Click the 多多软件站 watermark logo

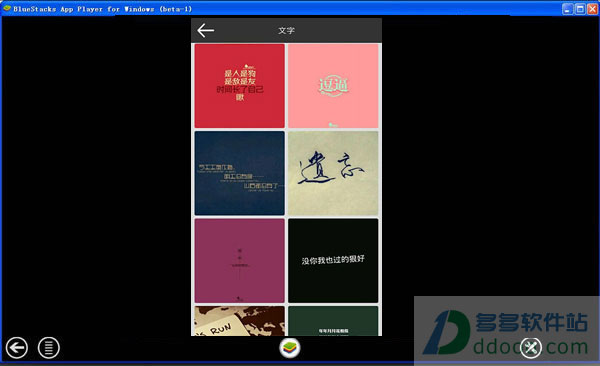point(505,332)
